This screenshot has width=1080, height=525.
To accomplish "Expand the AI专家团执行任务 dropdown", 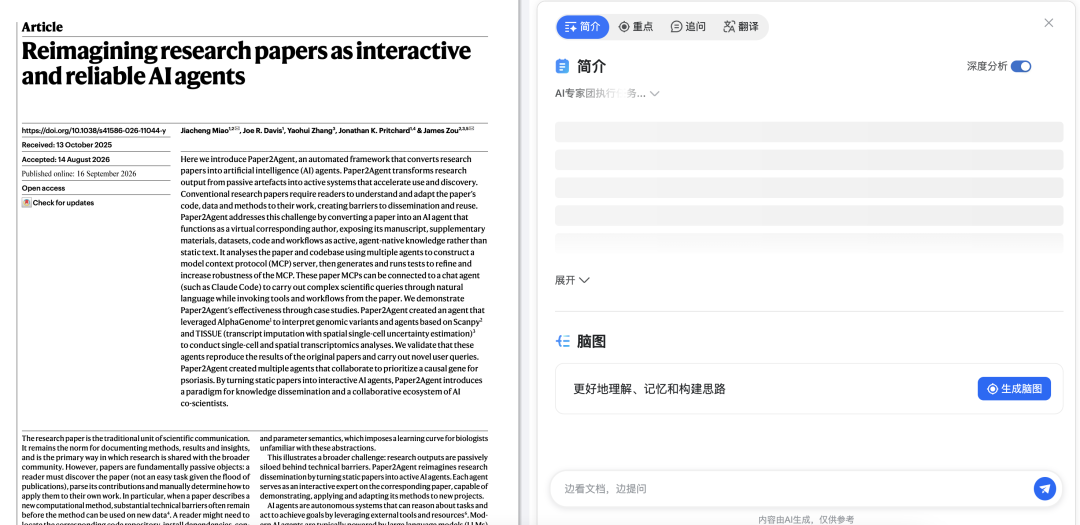I will pos(608,94).
